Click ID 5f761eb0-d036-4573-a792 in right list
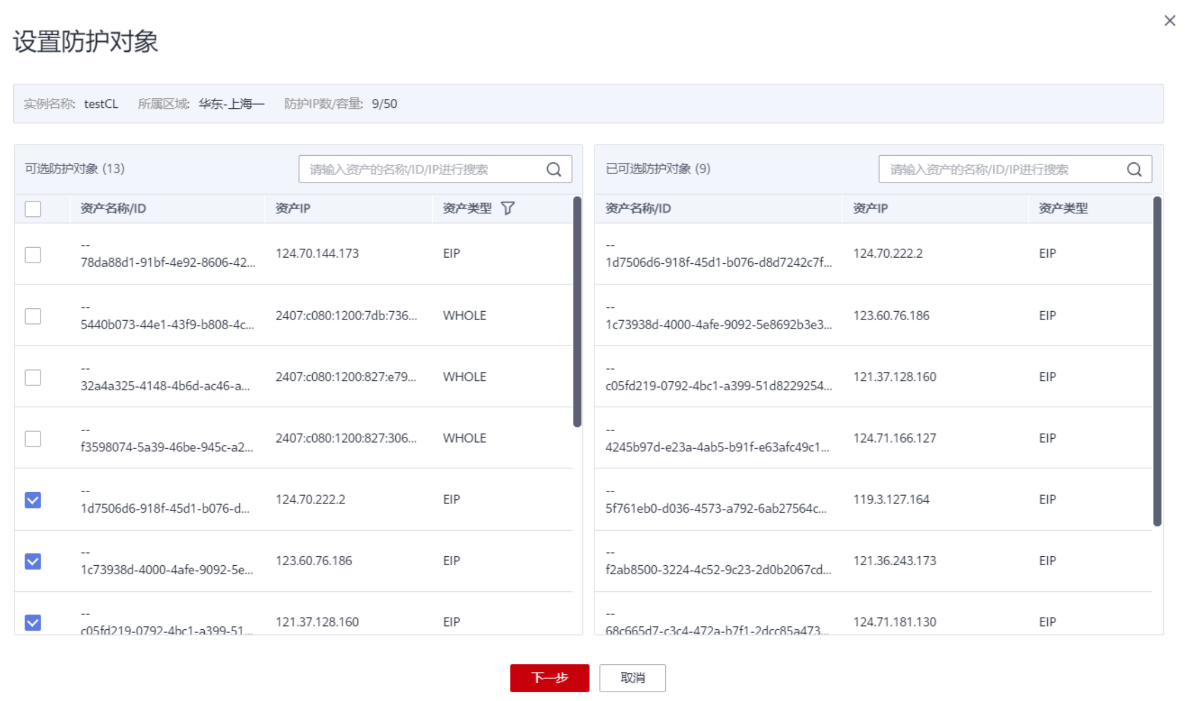 click(716, 509)
